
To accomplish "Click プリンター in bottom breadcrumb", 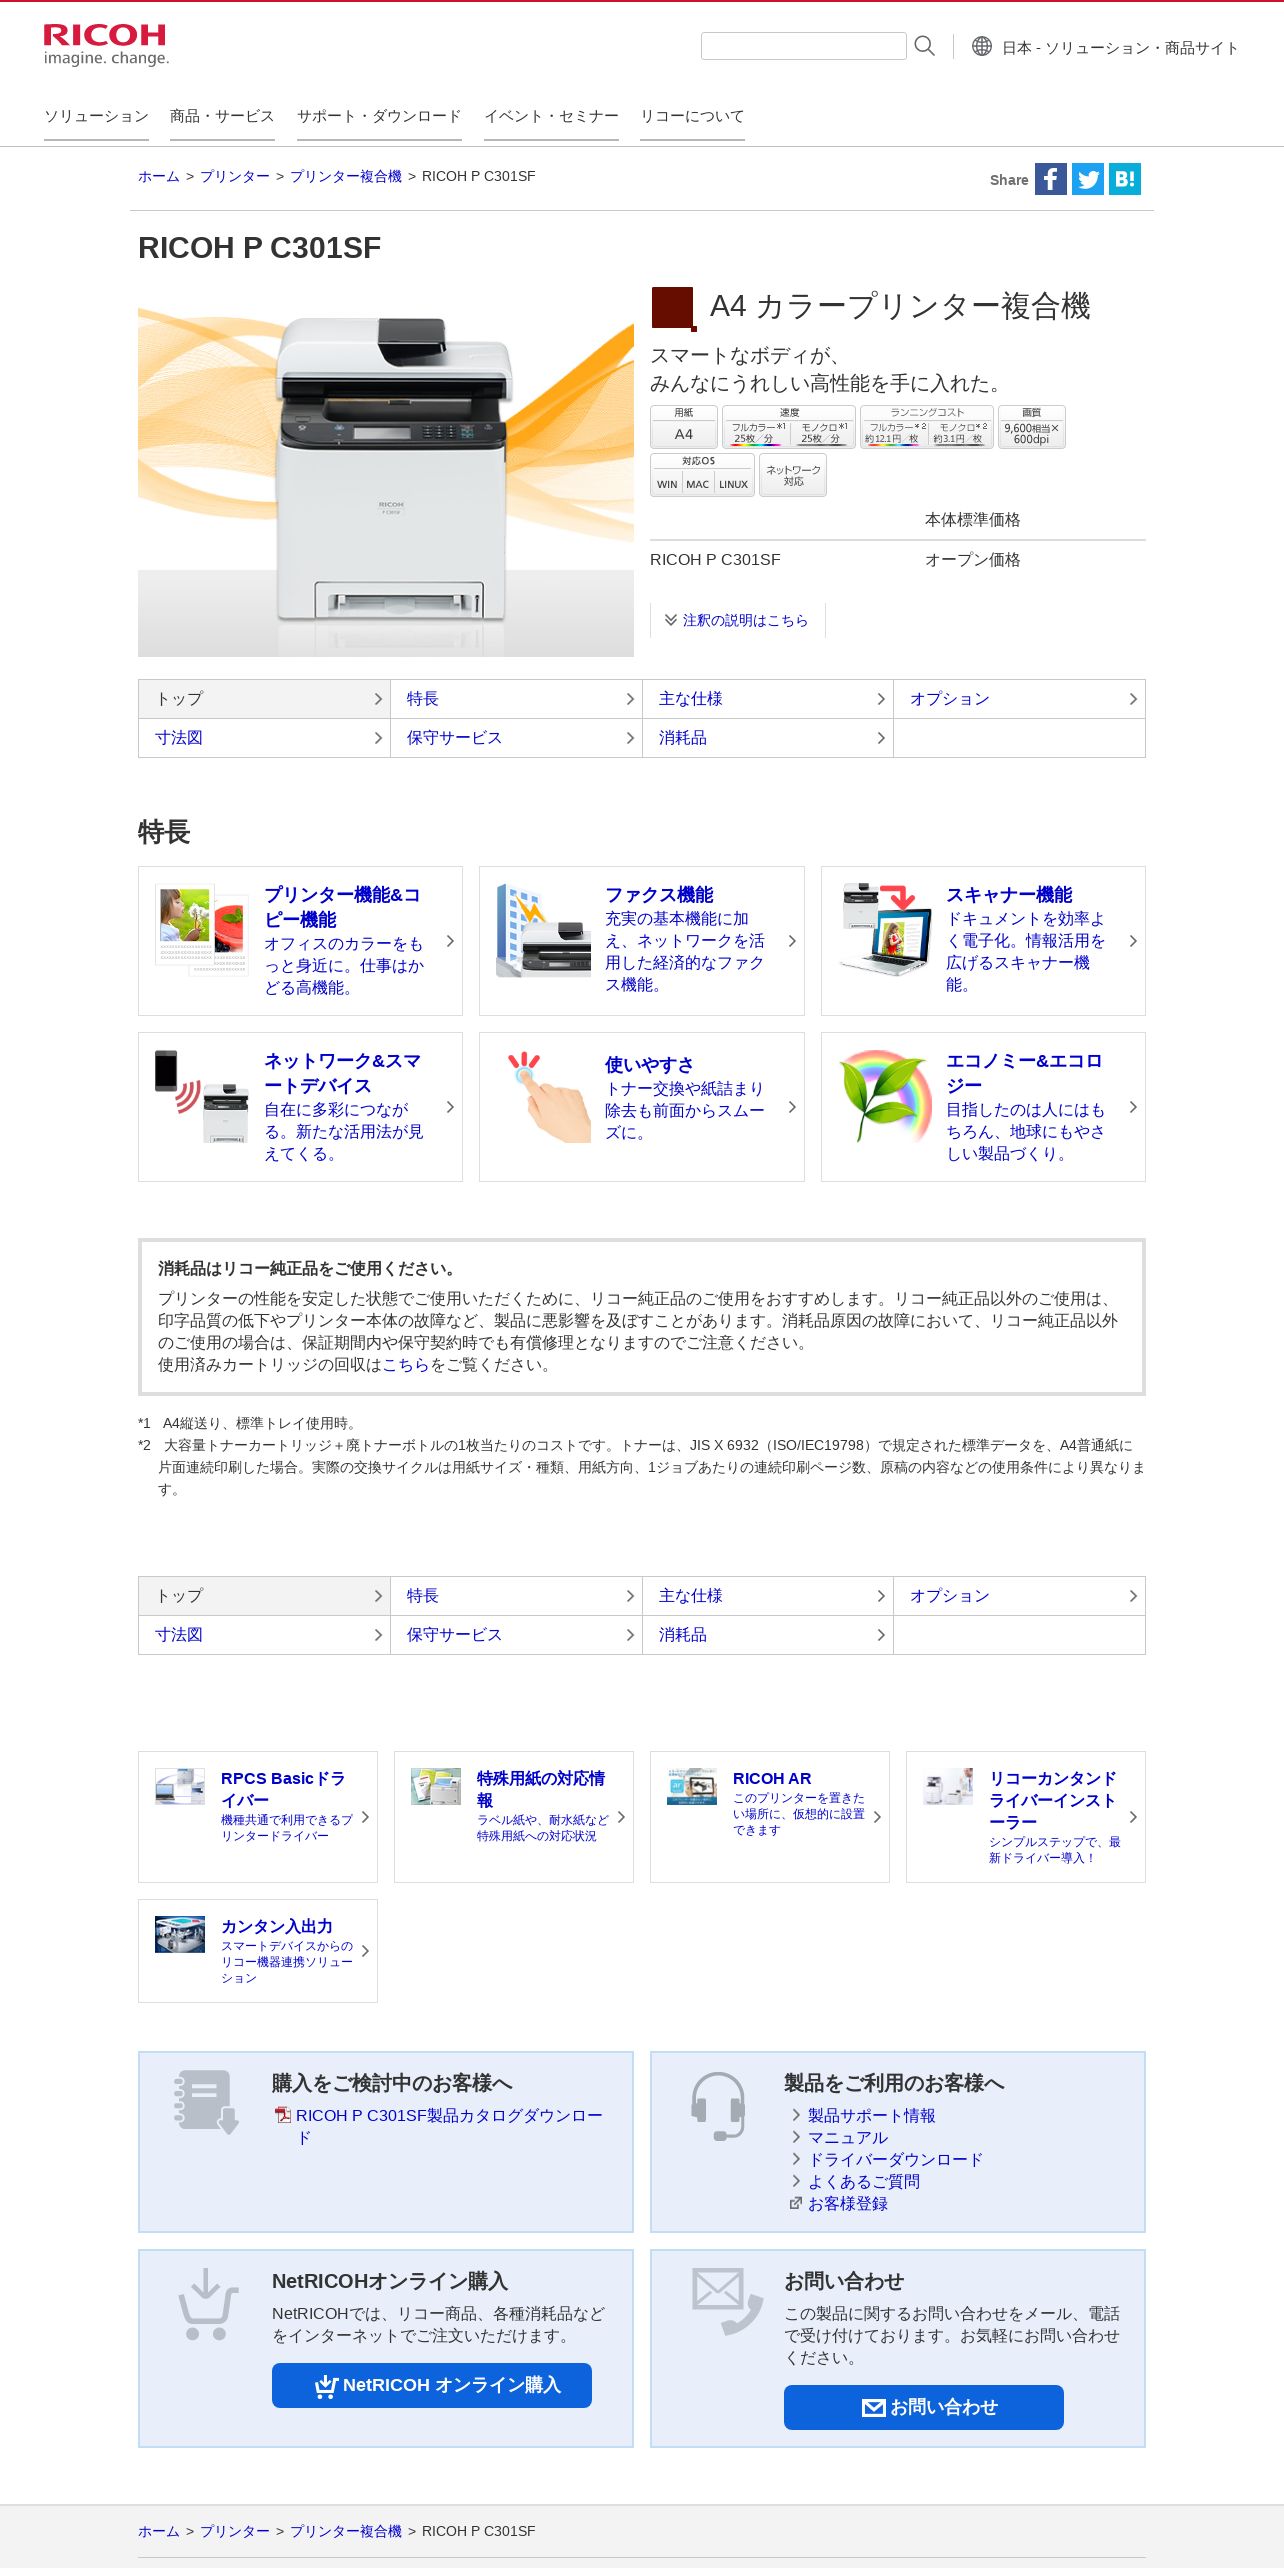I will point(235,2531).
